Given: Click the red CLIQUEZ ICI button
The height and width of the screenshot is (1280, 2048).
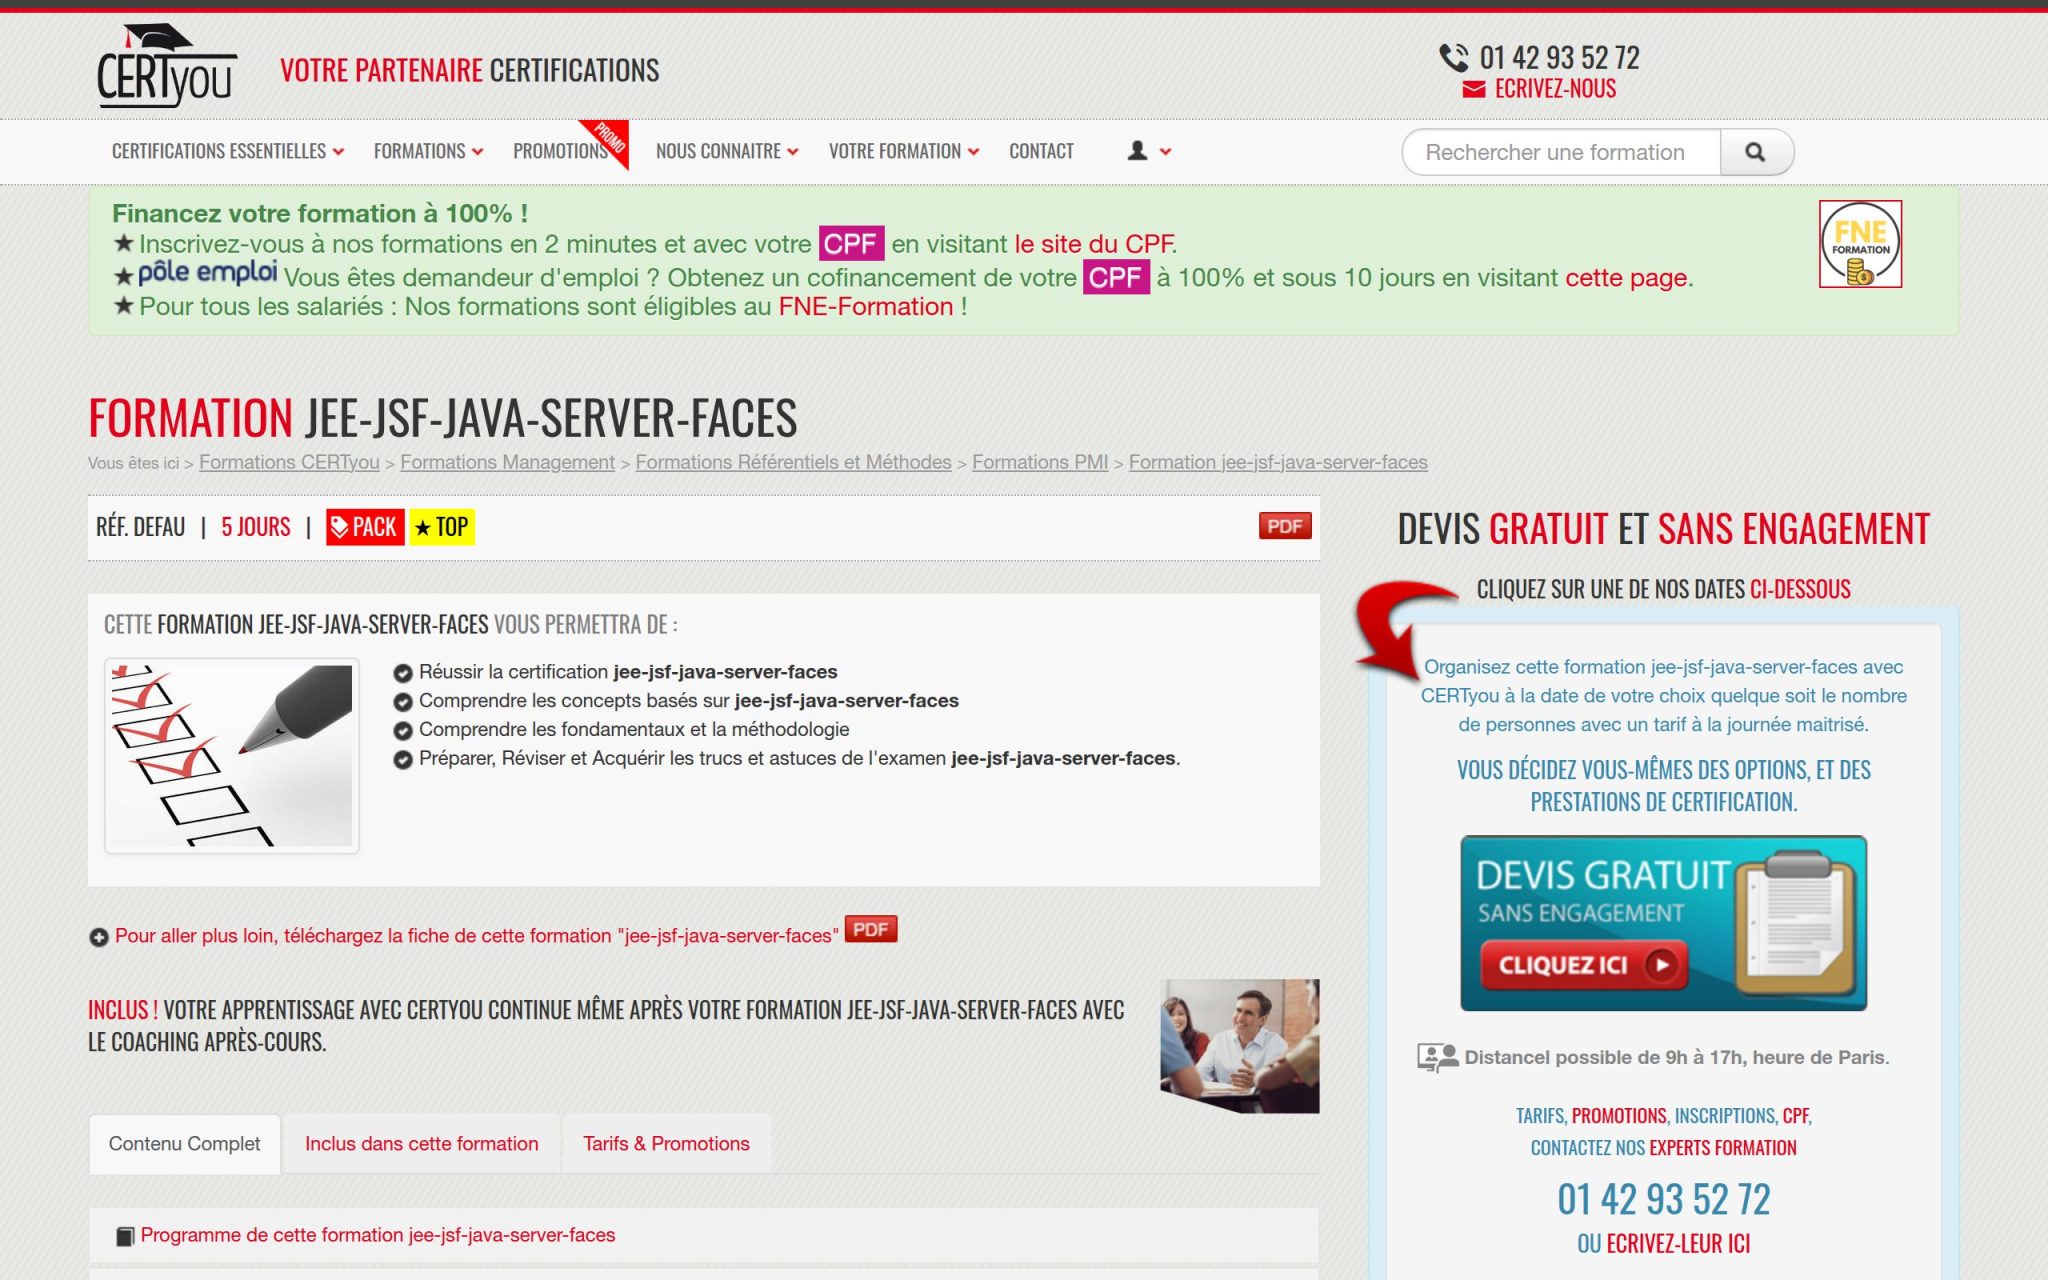Looking at the screenshot, I should point(1584,965).
